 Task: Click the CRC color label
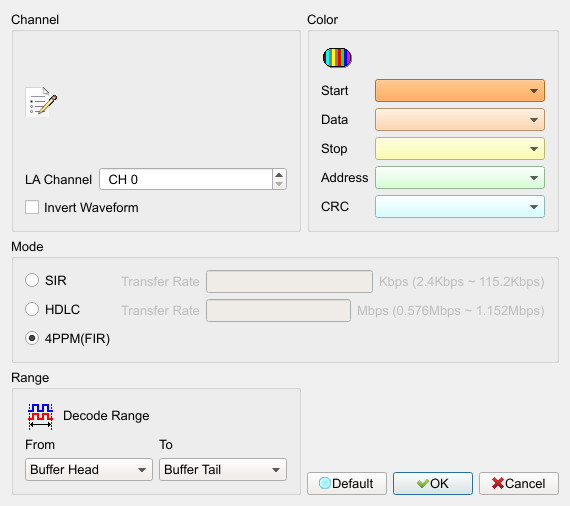(x=335, y=206)
